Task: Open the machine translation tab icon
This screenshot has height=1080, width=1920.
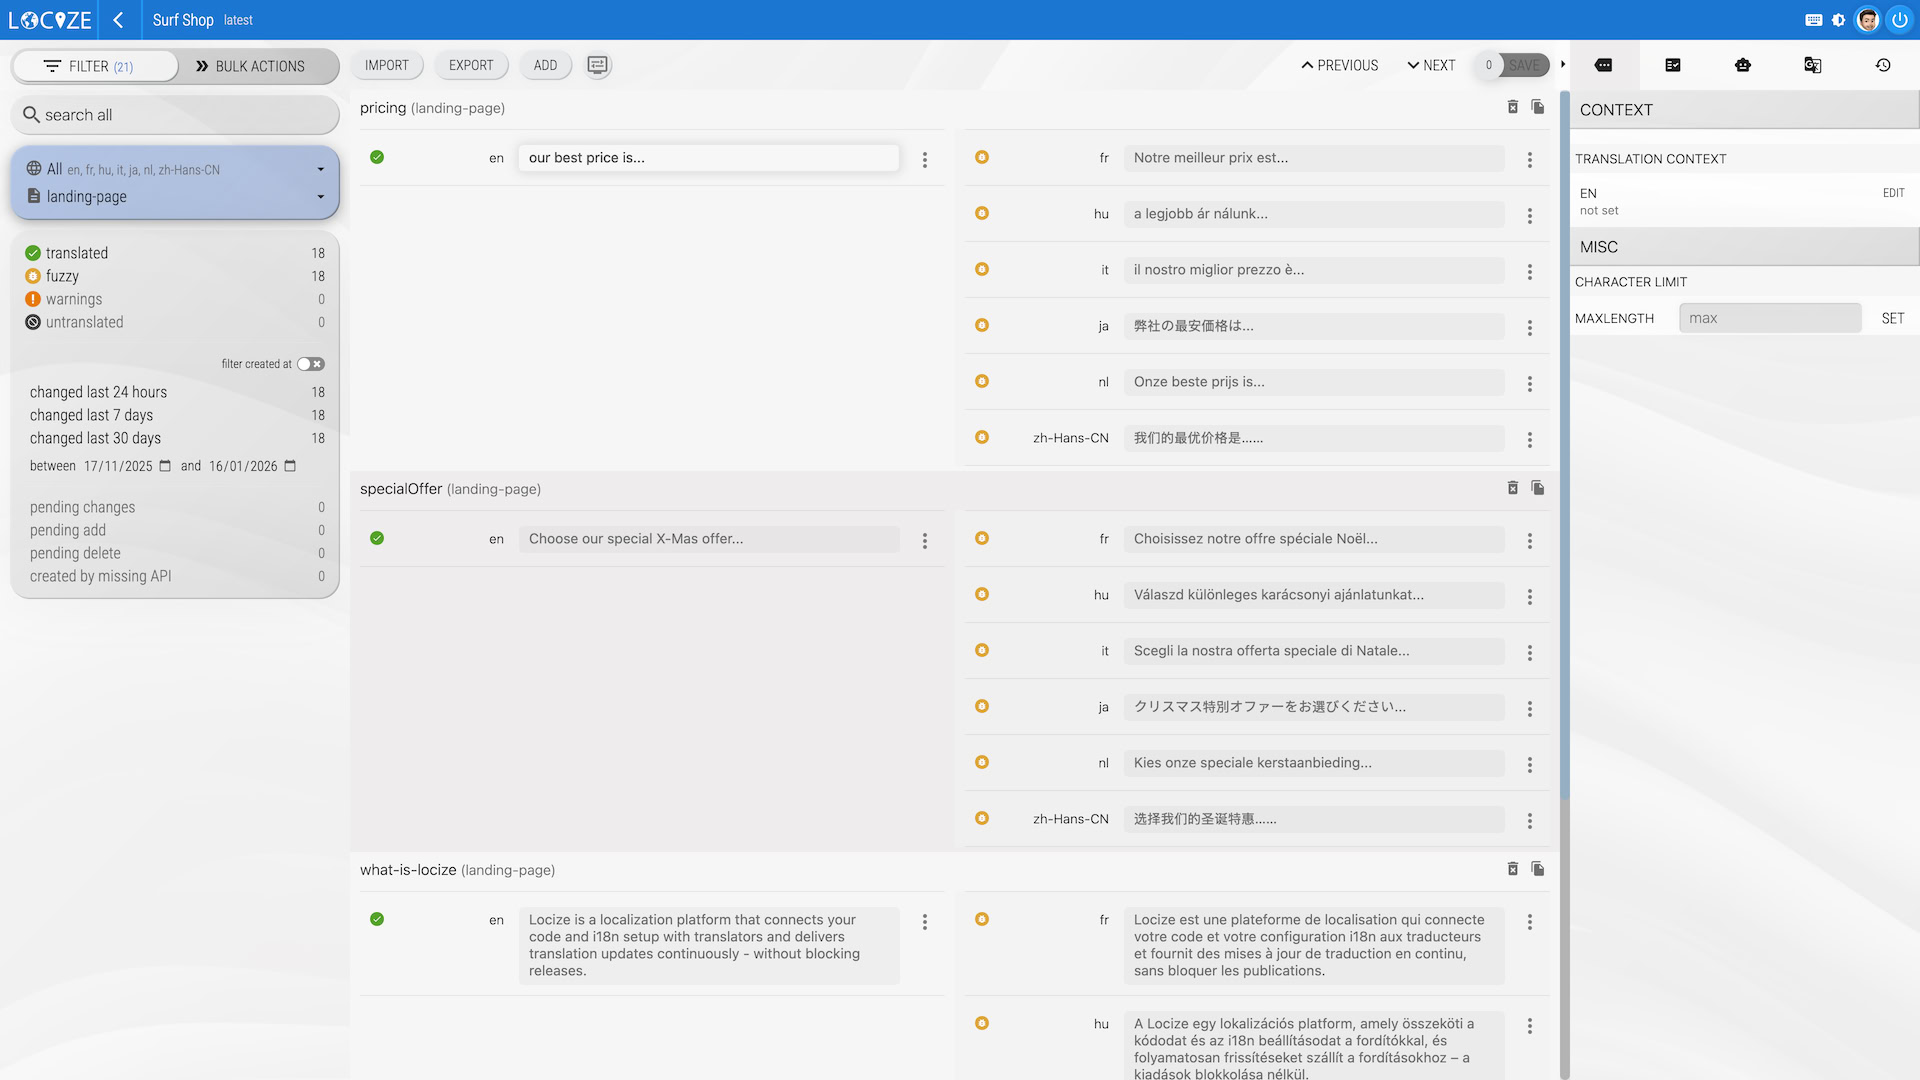Action: [x=1812, y=65]
